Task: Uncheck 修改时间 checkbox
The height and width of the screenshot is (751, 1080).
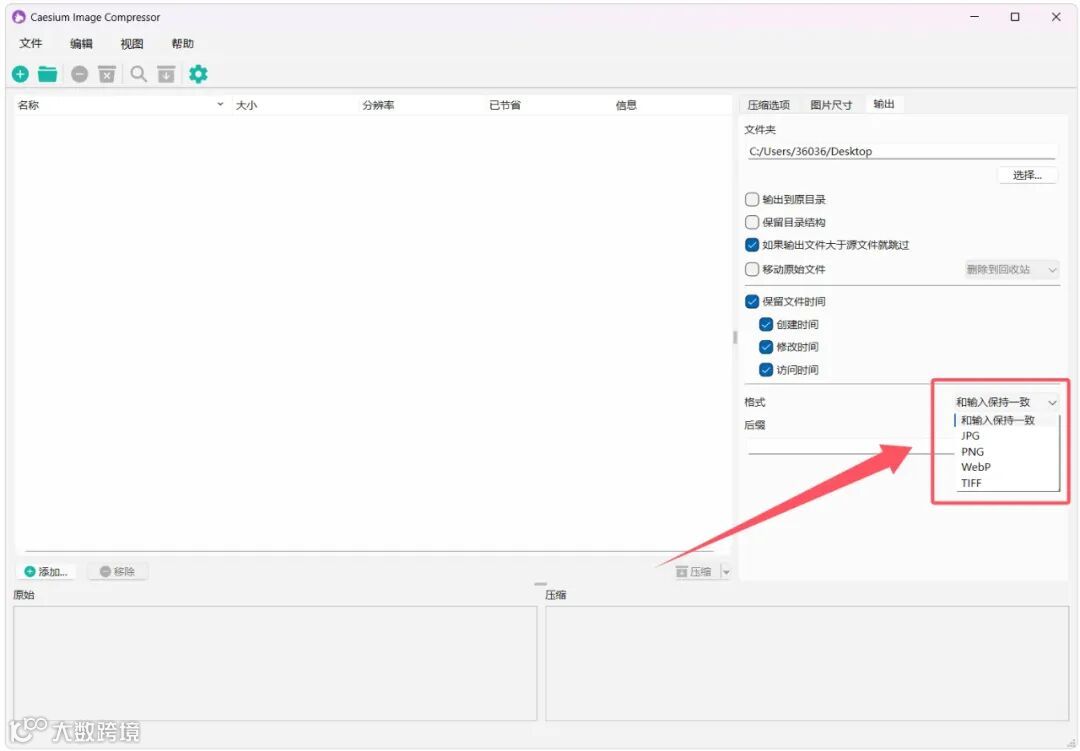Action: pyautogui.click(x=766, y=347)
